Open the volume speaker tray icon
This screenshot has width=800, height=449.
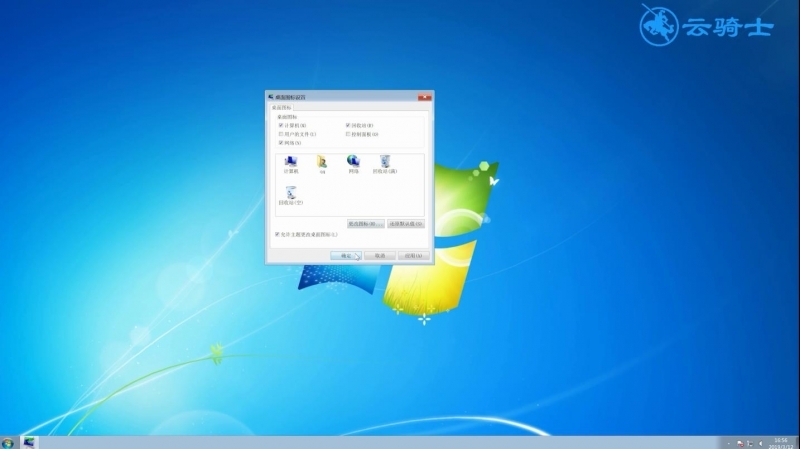click(760, 444)
